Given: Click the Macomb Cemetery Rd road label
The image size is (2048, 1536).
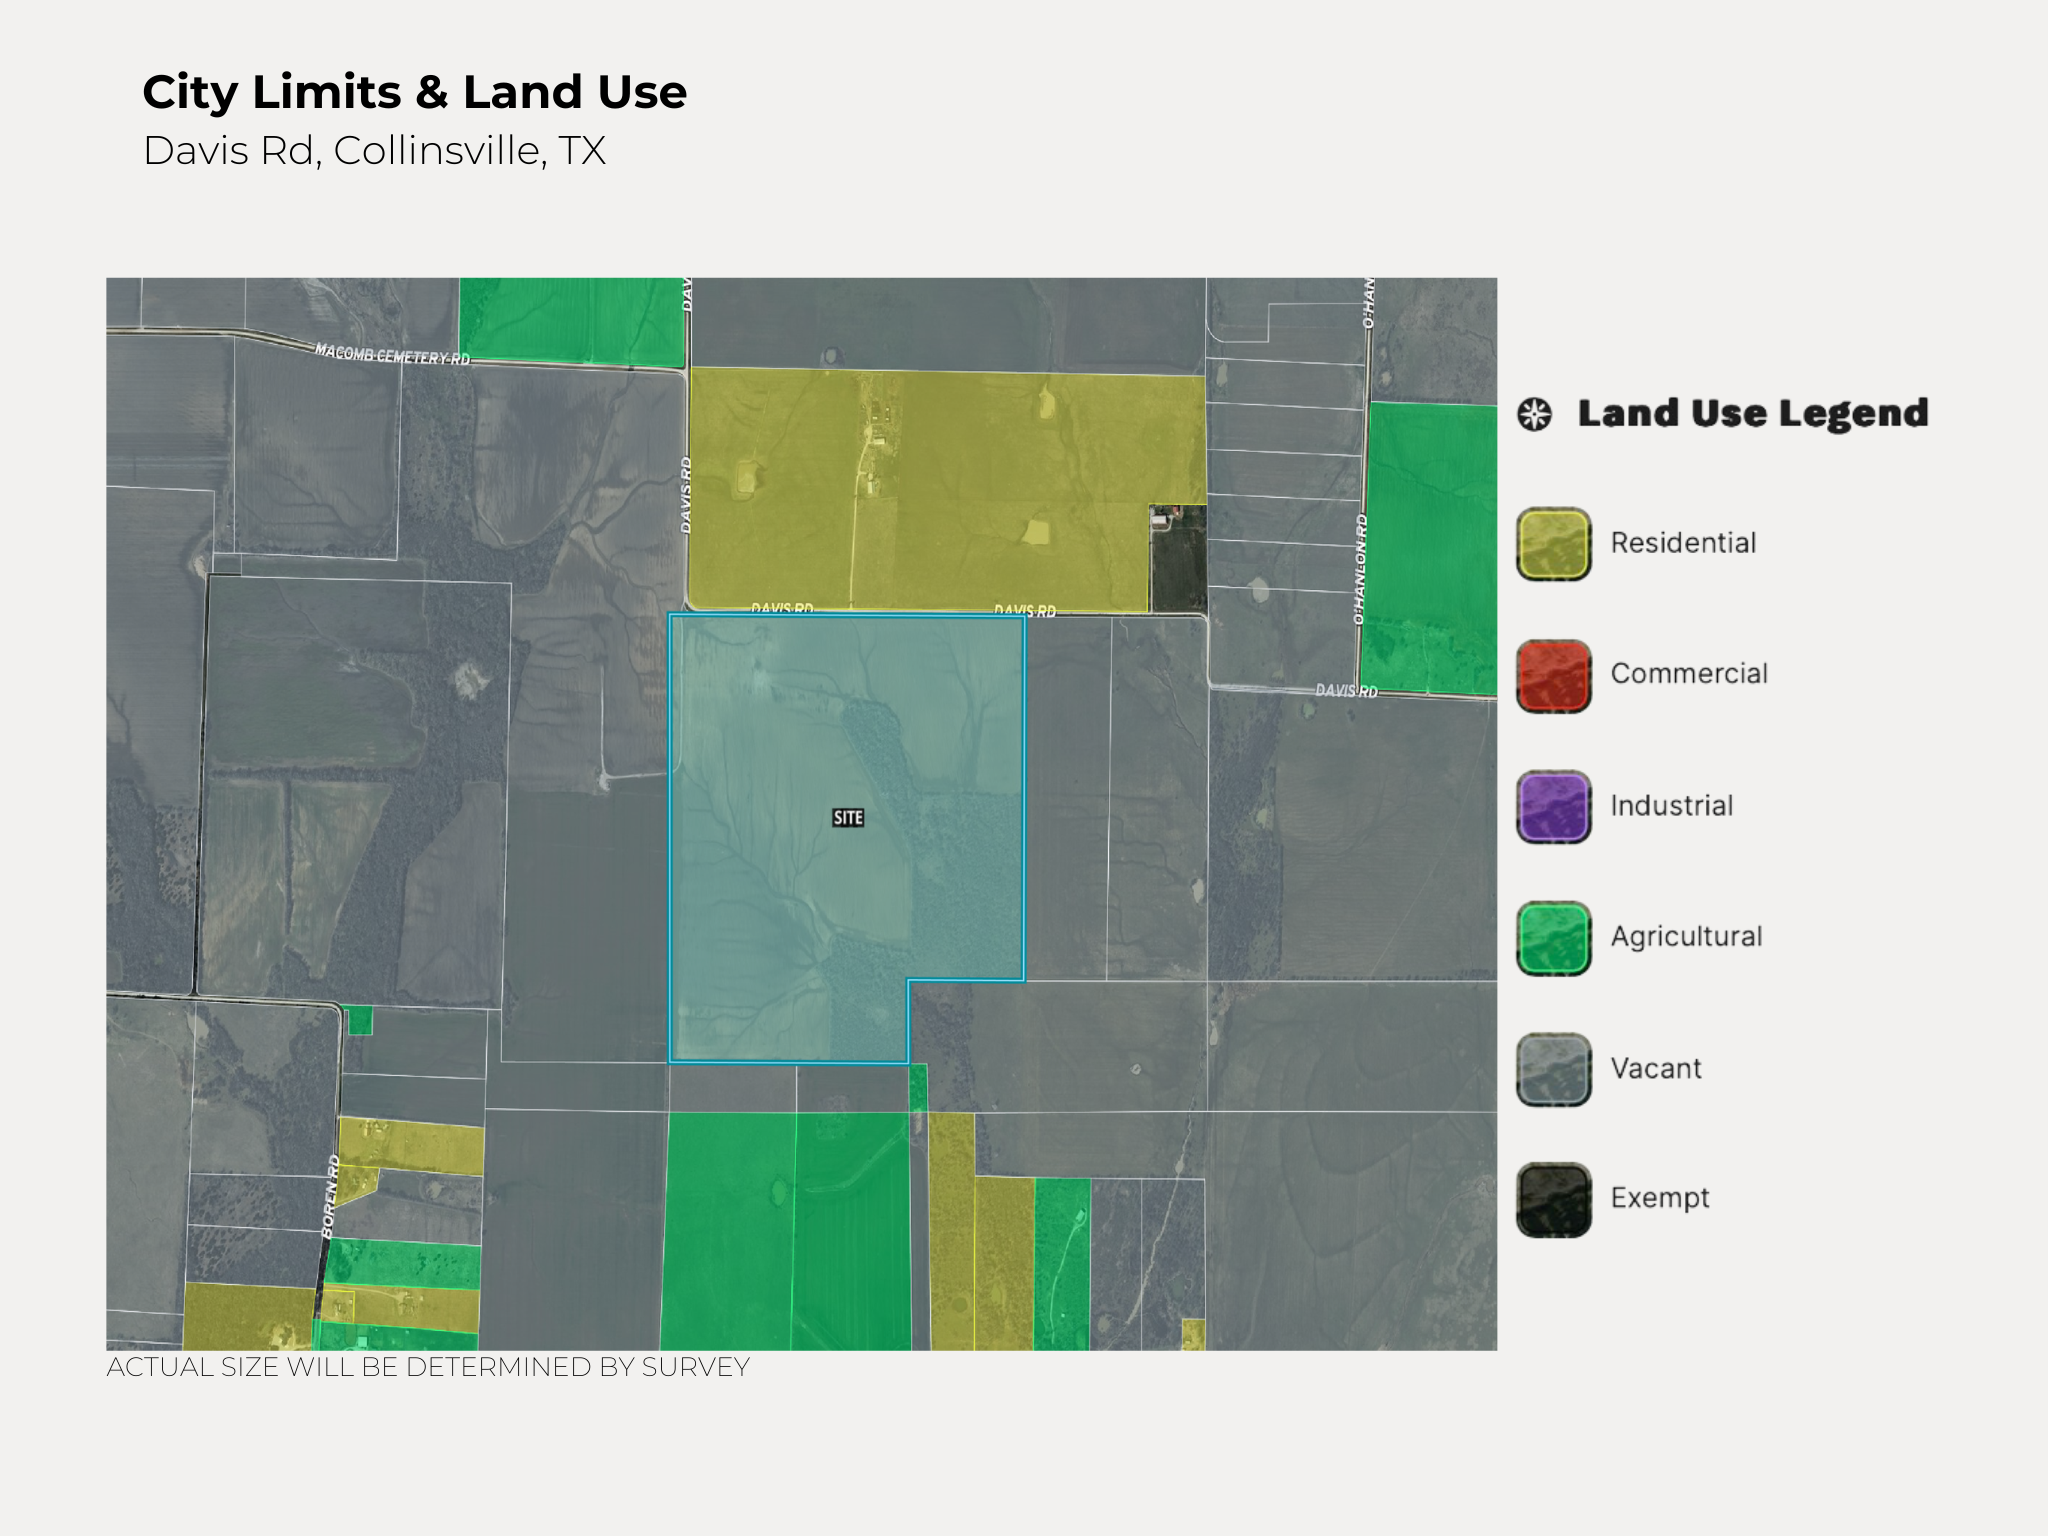Looking at the screenshot, I should click(392, 354).
